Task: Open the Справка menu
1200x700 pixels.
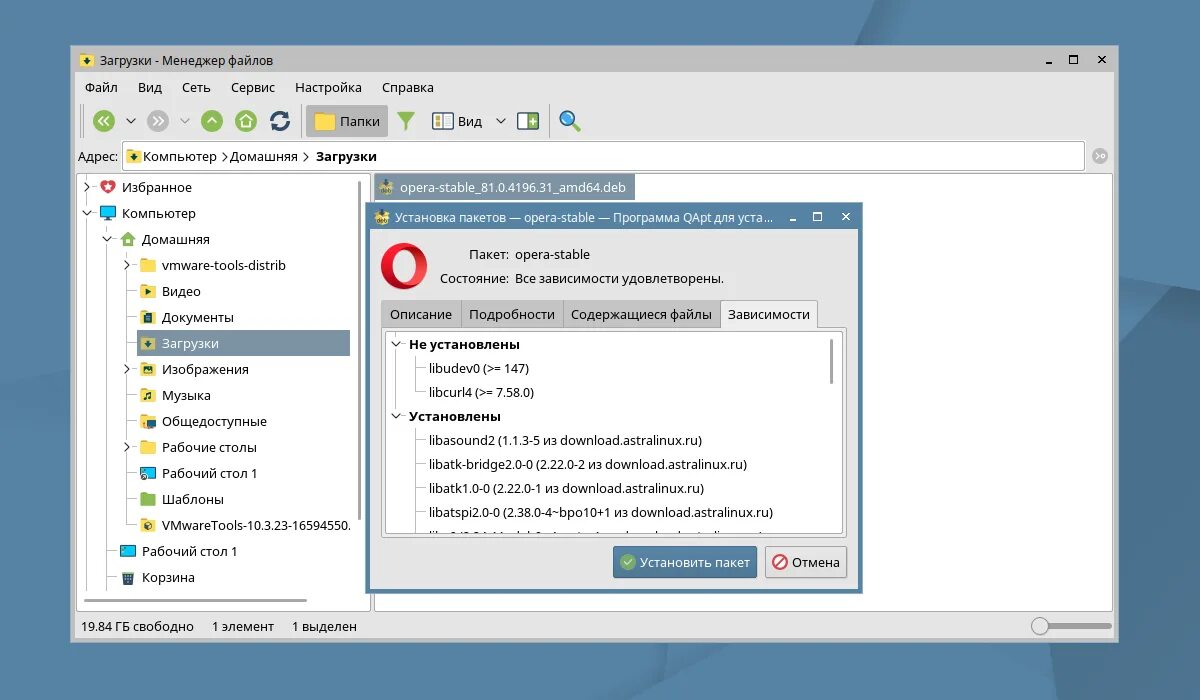Action: coord(408,87)
